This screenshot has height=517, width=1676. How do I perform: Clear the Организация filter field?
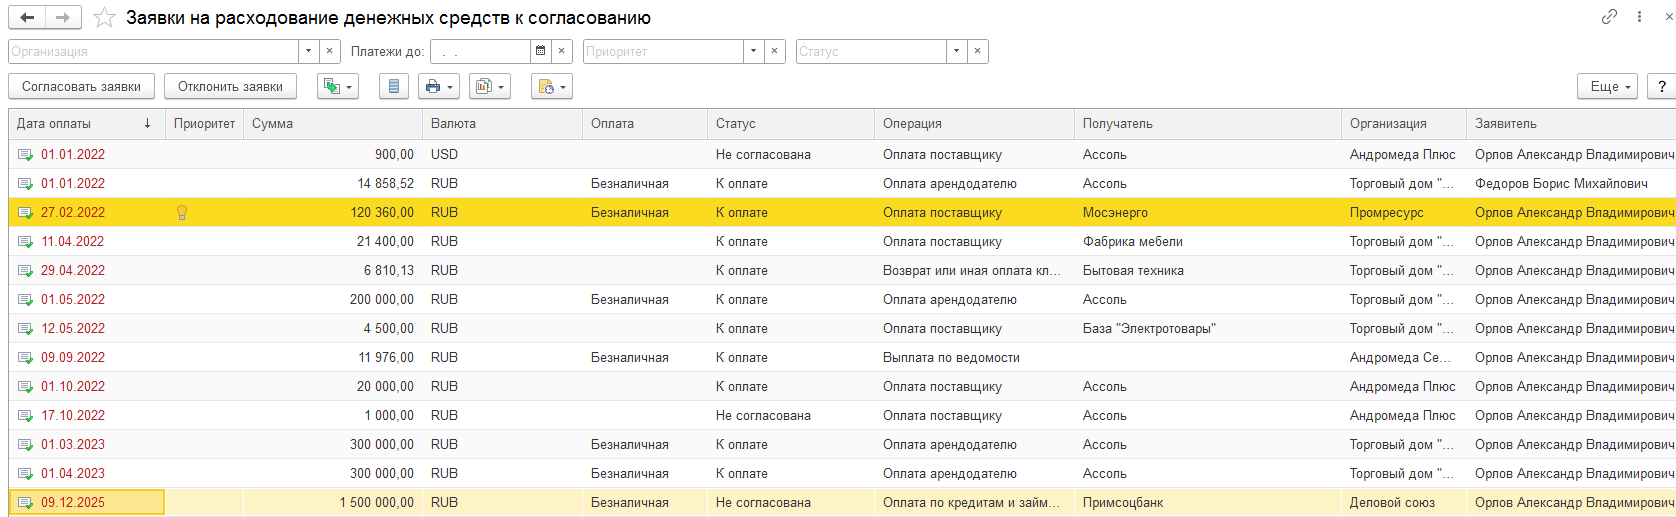point(331,51)
